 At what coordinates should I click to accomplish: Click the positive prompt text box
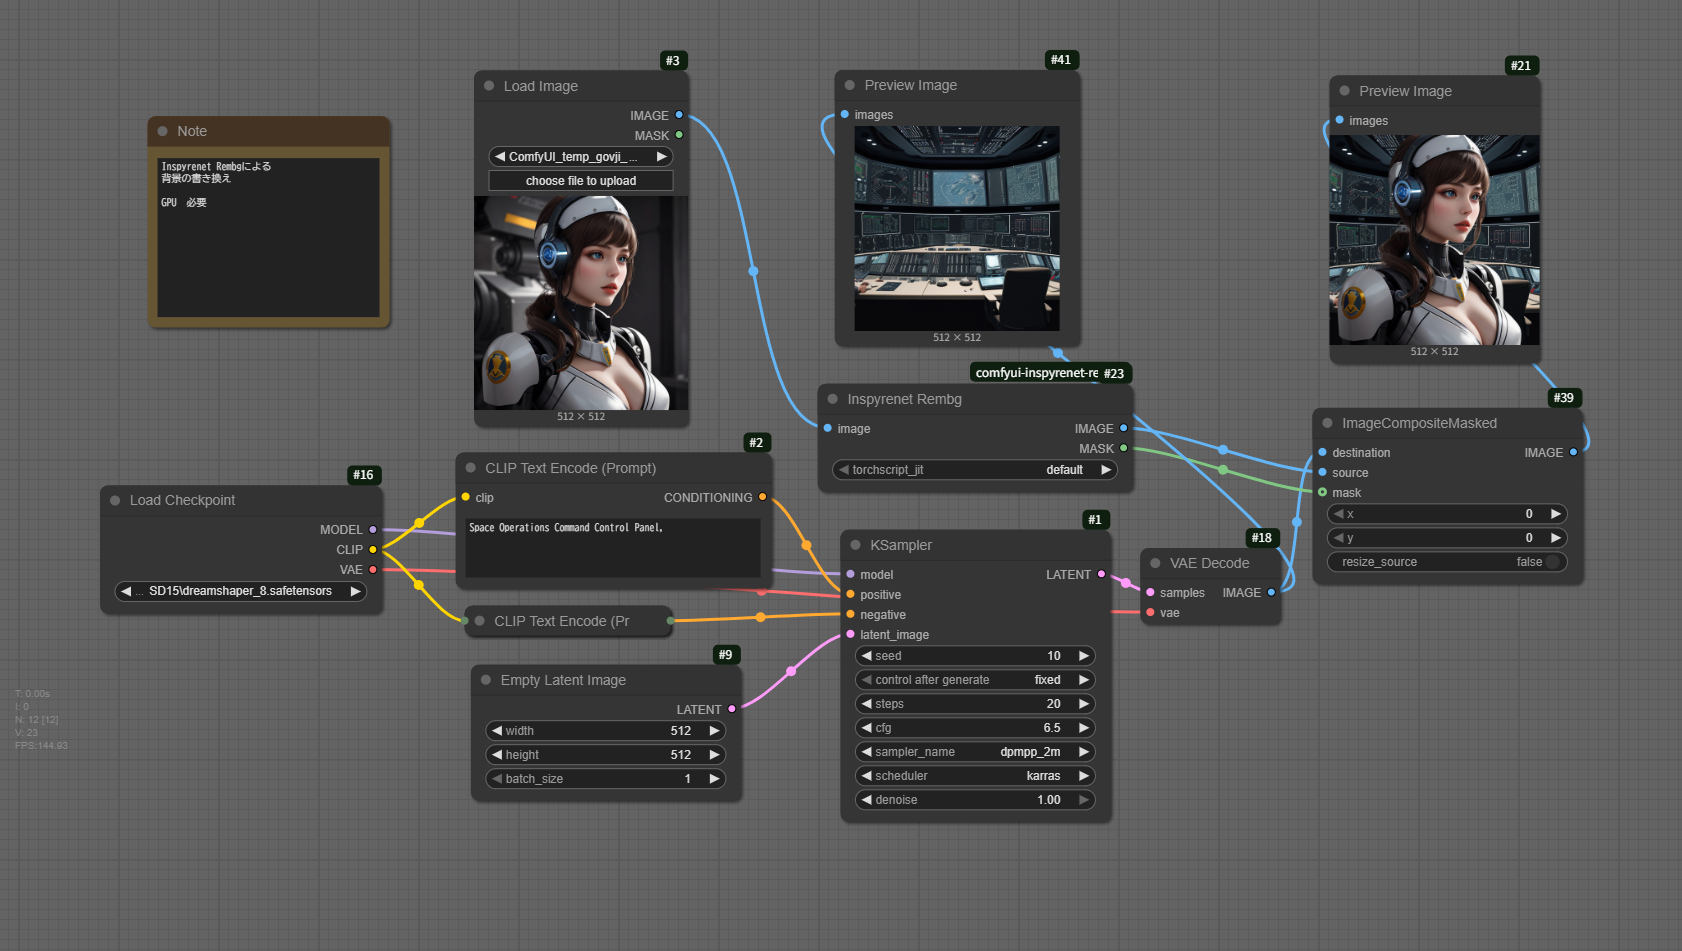[612, 547]
